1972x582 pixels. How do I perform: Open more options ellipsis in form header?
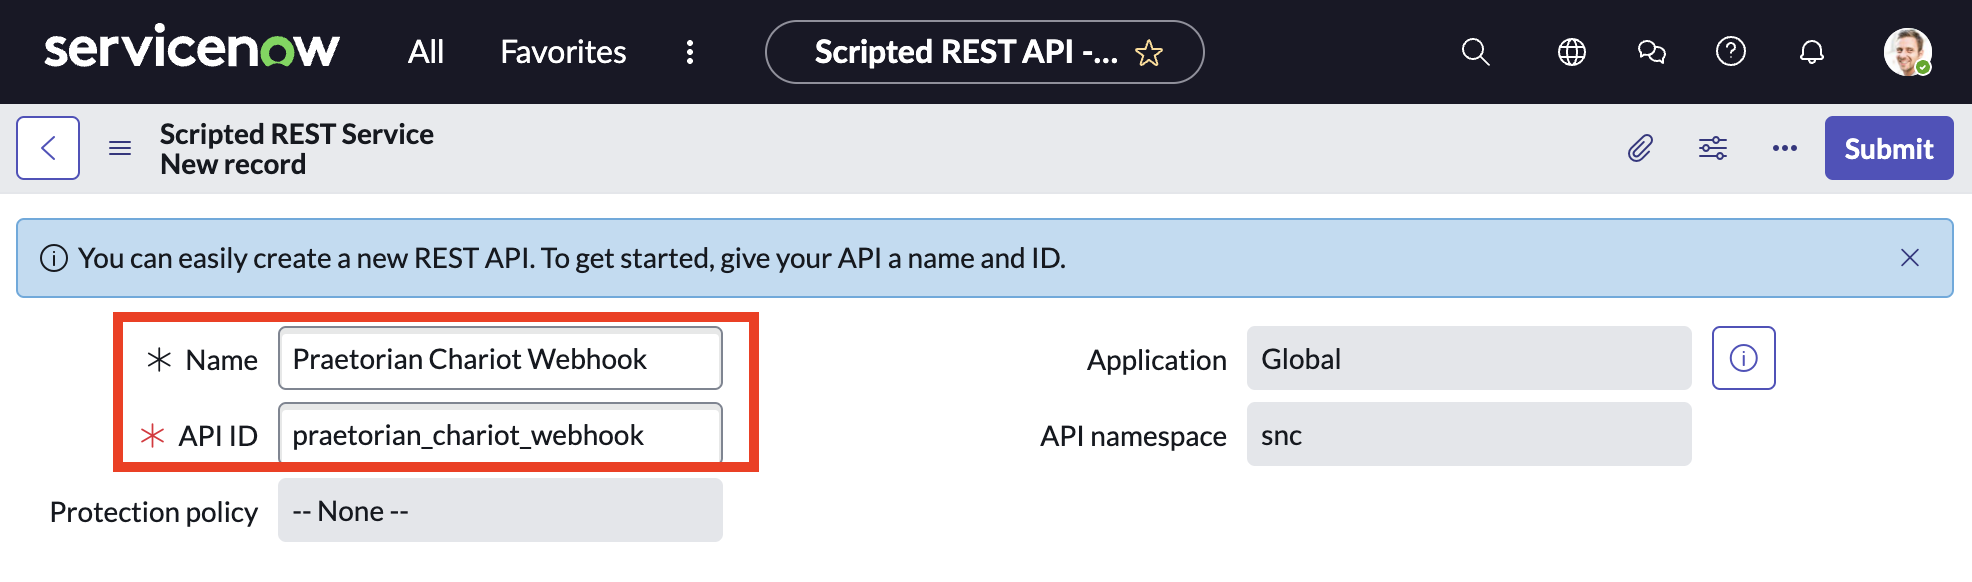(x=1785, y=148)
